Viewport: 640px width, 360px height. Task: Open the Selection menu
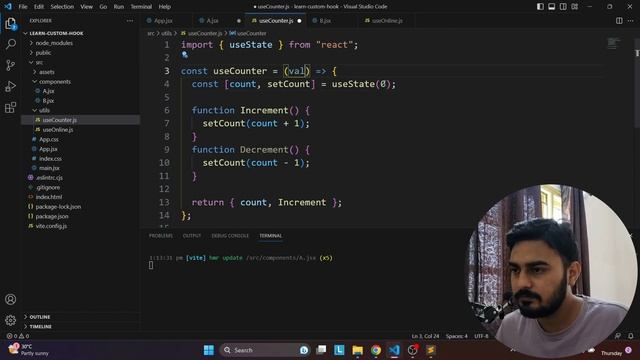point(62,7)
